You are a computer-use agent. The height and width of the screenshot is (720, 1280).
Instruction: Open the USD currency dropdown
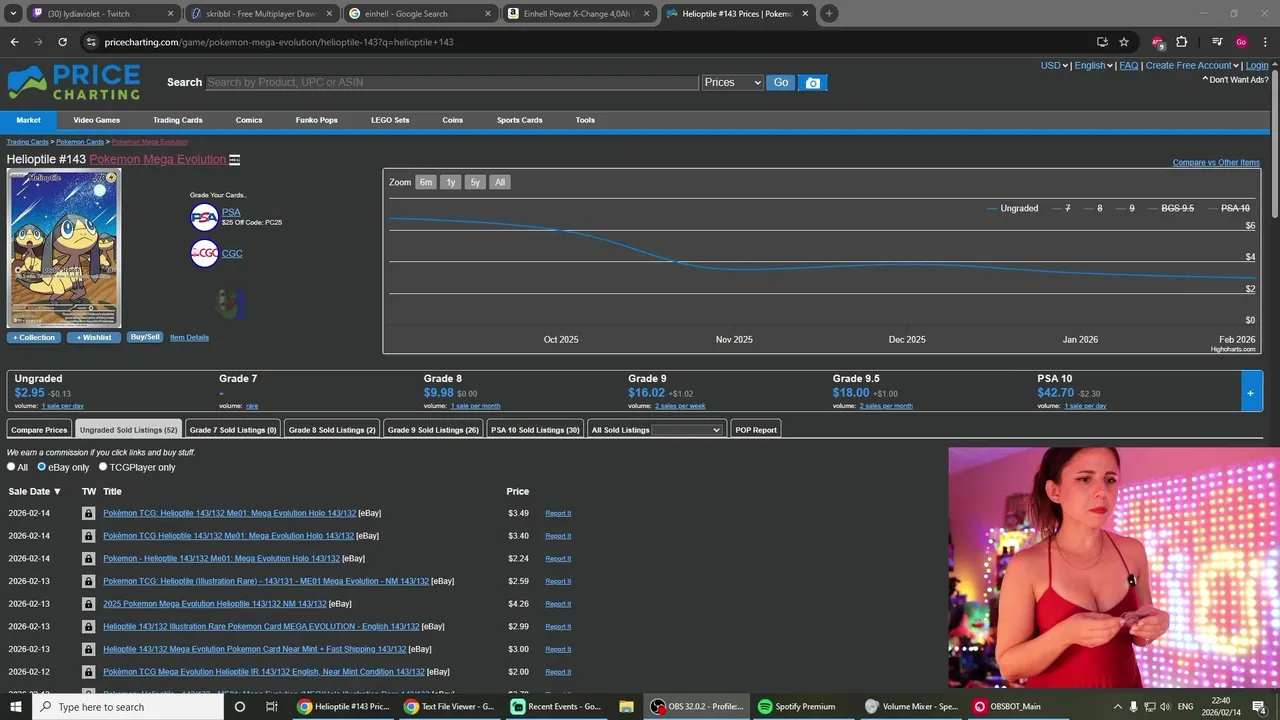[1054, 65]
